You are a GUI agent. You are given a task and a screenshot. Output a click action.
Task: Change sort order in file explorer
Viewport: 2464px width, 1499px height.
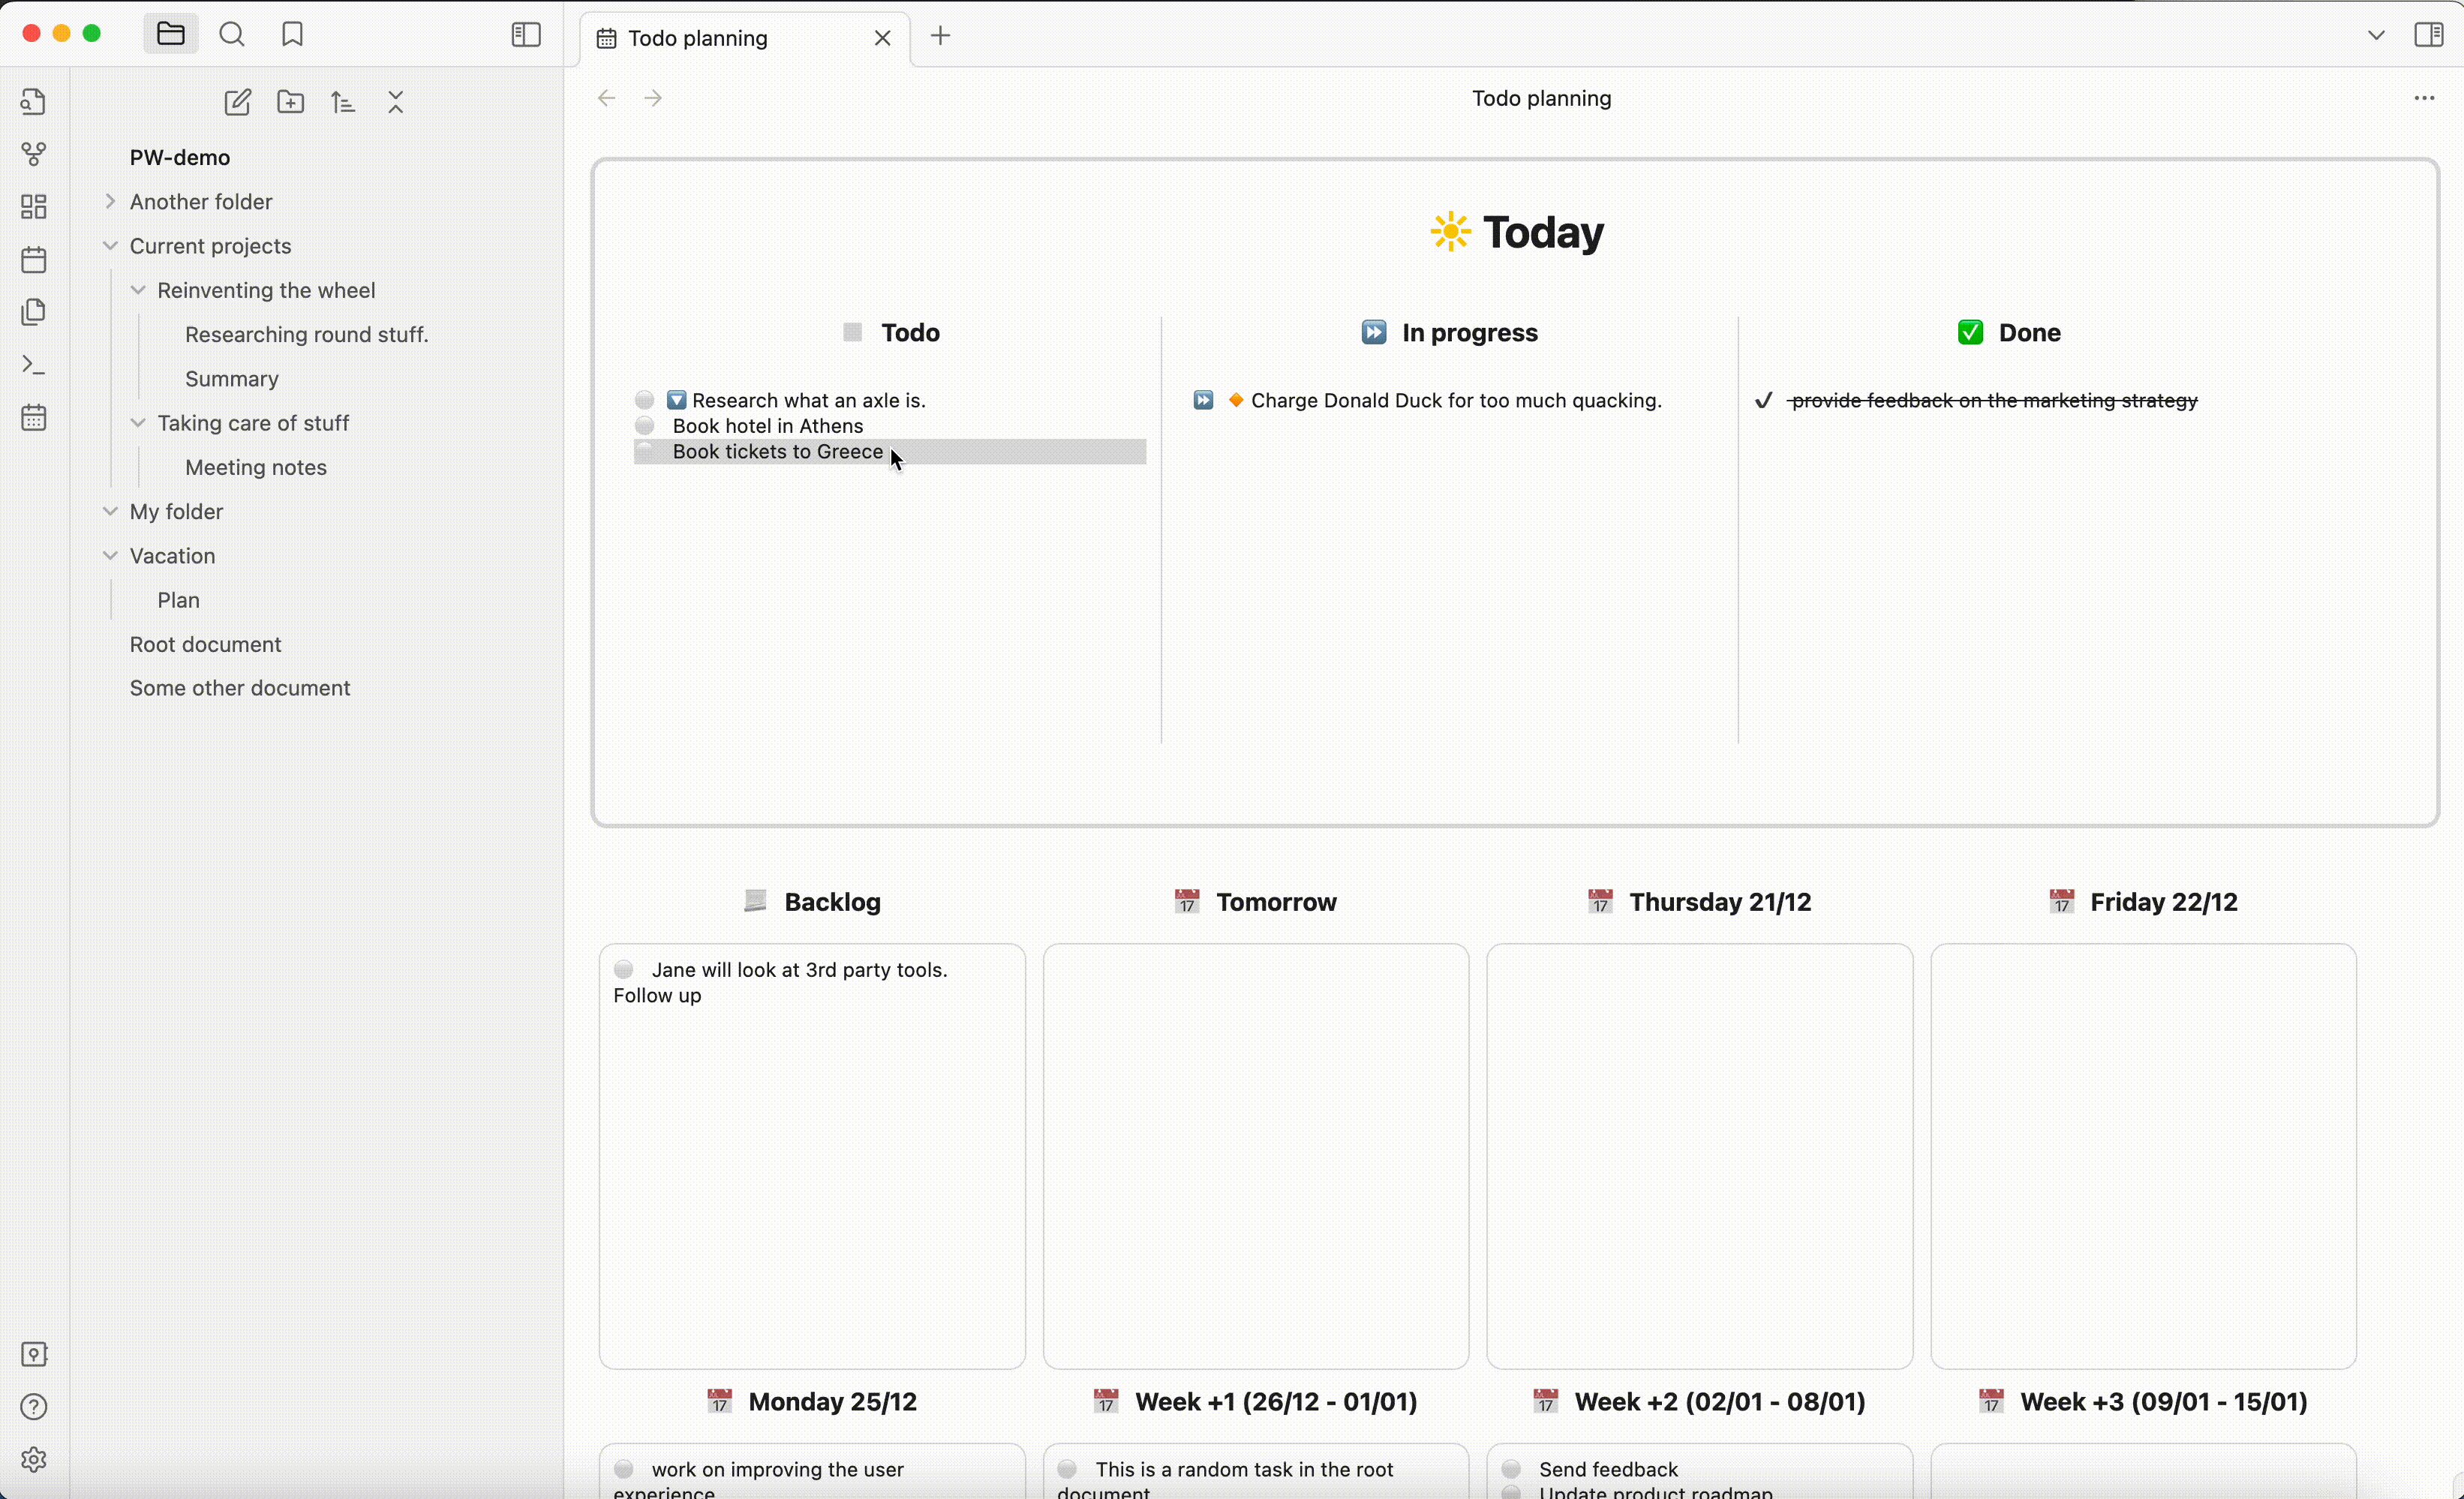tap(343, 102)
